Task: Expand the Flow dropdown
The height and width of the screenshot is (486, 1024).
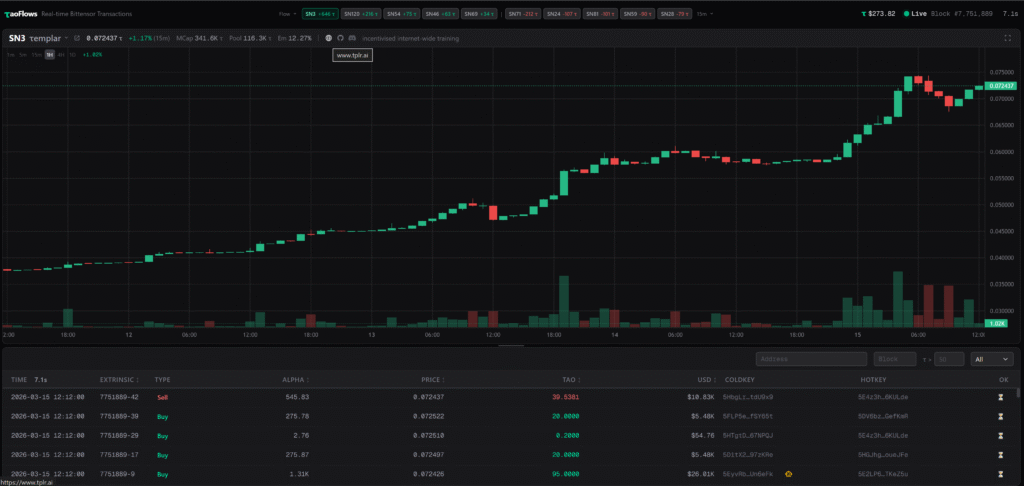Action: (x=287, y=14)
